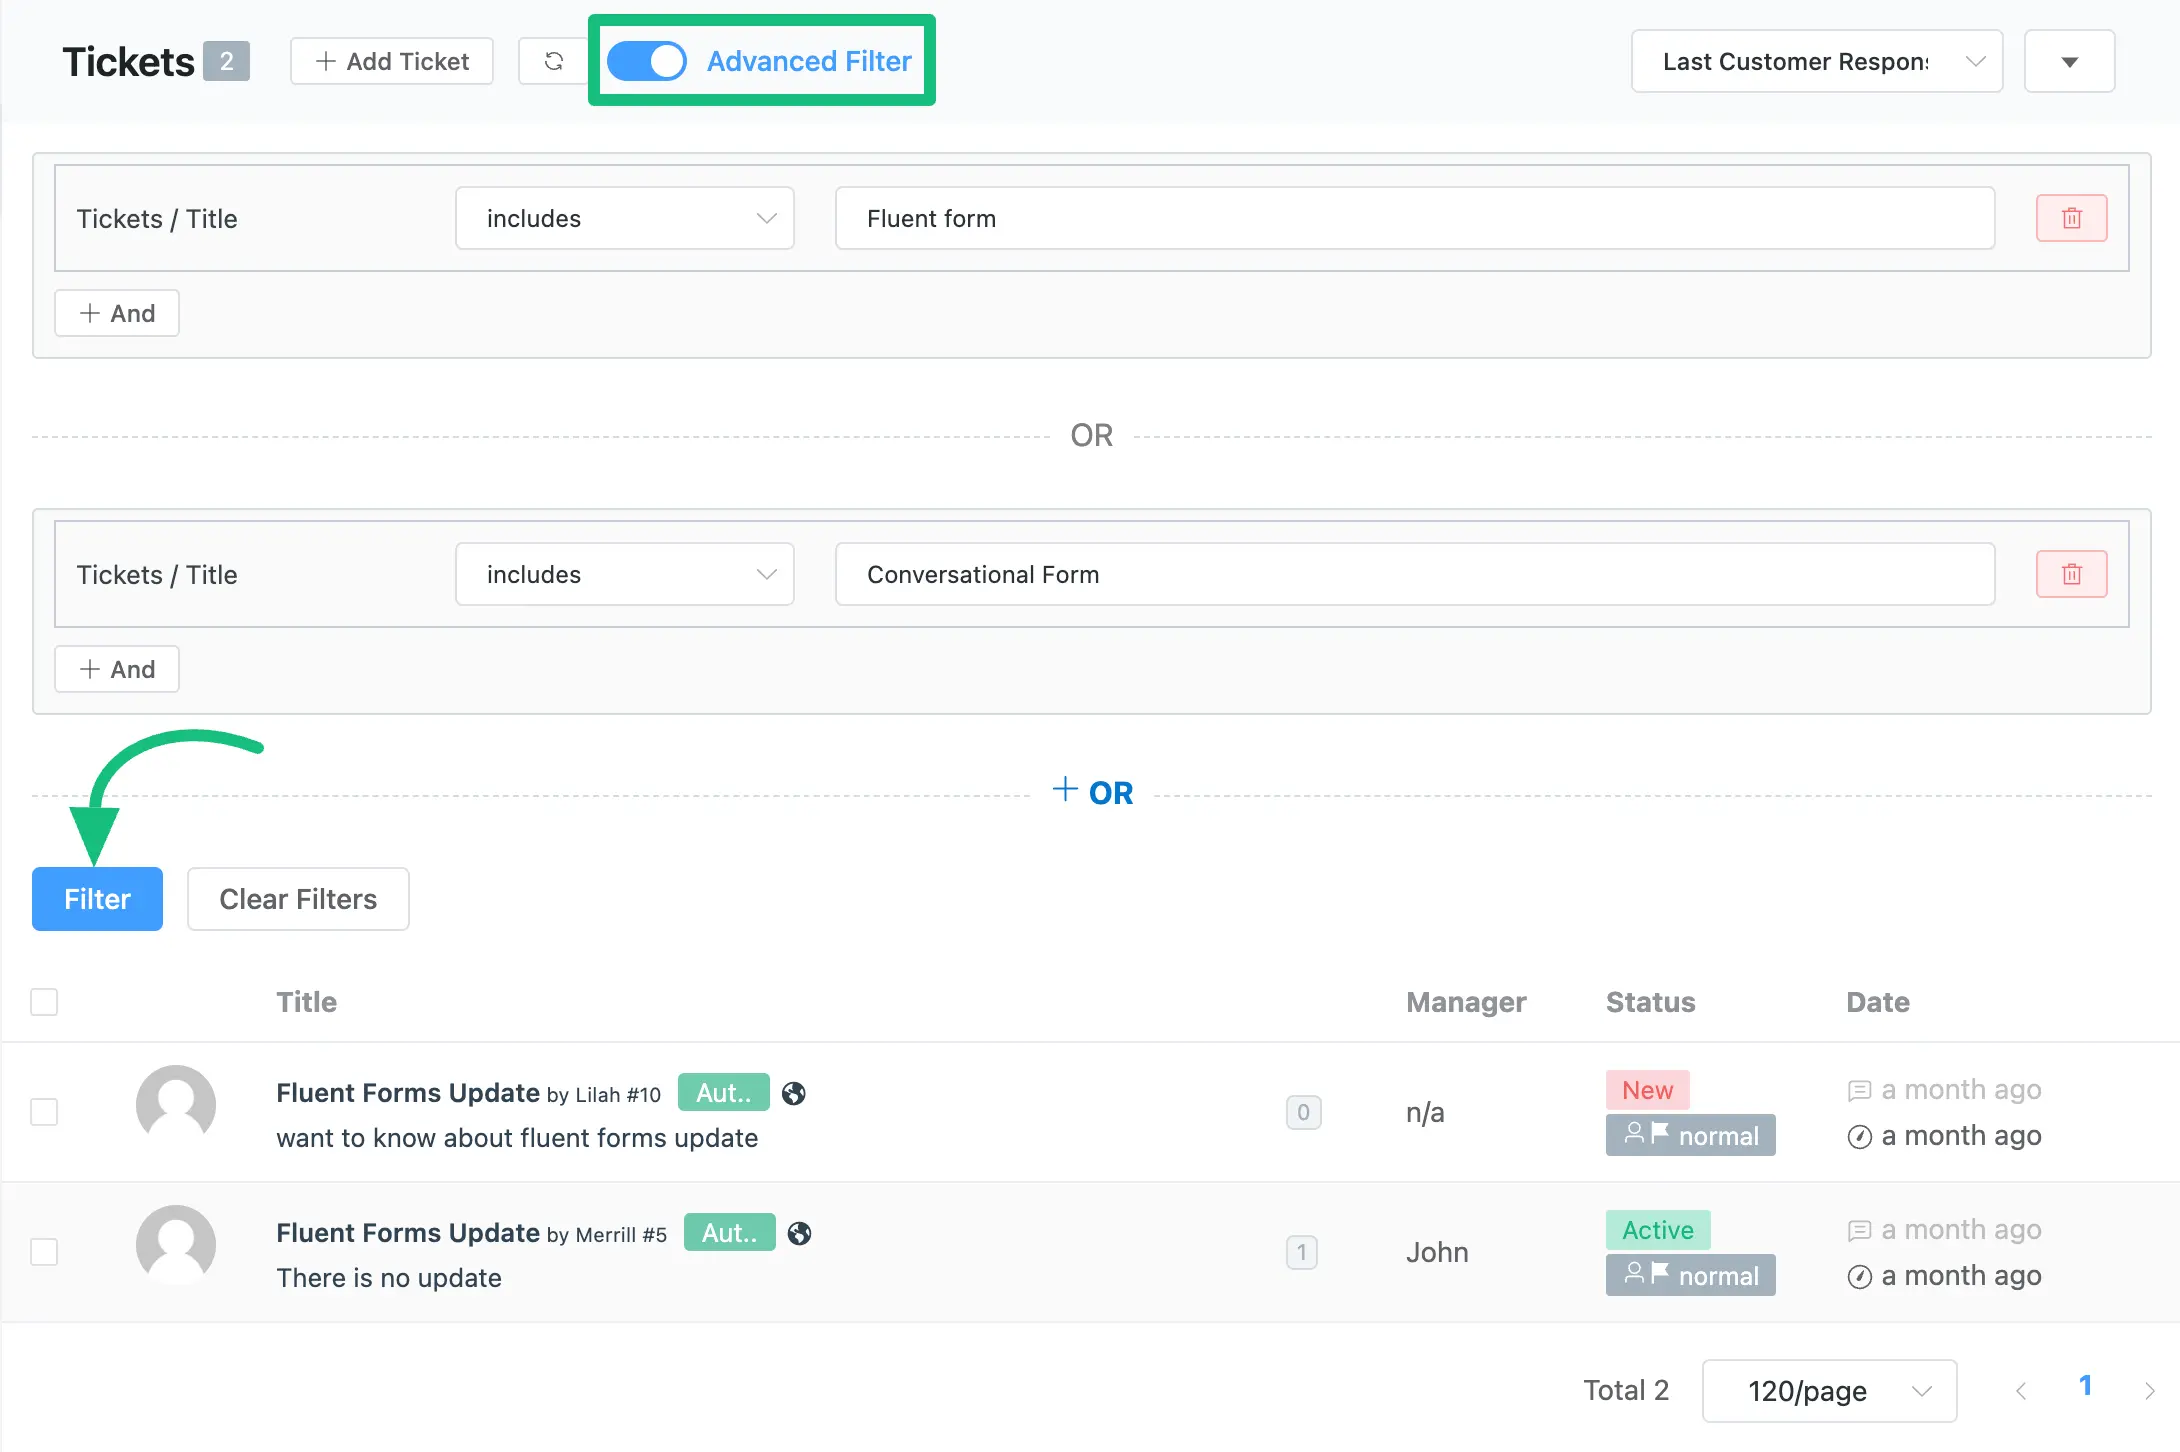This screenshot has width=2180, height=1452.
Task: Add And condition to first filter group
Action: point(117,313)
